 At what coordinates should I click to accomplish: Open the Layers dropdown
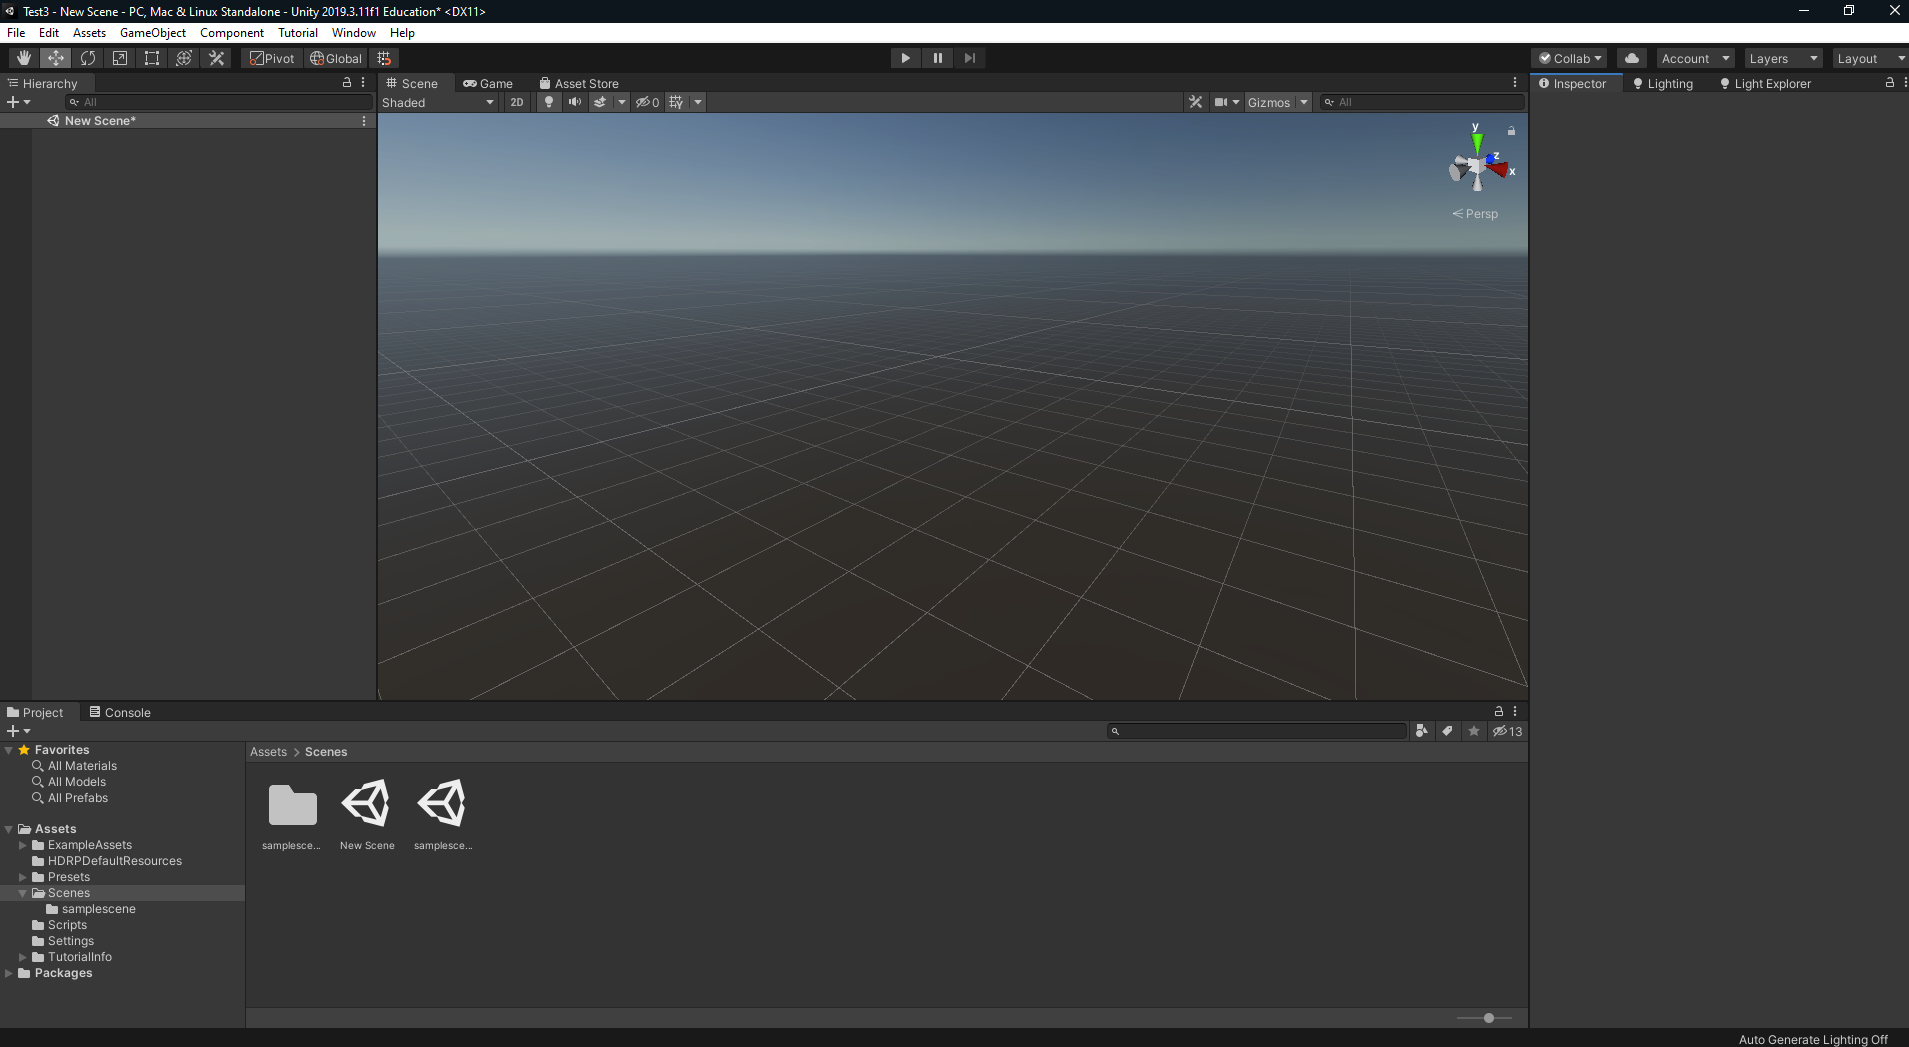[1783, 58]
